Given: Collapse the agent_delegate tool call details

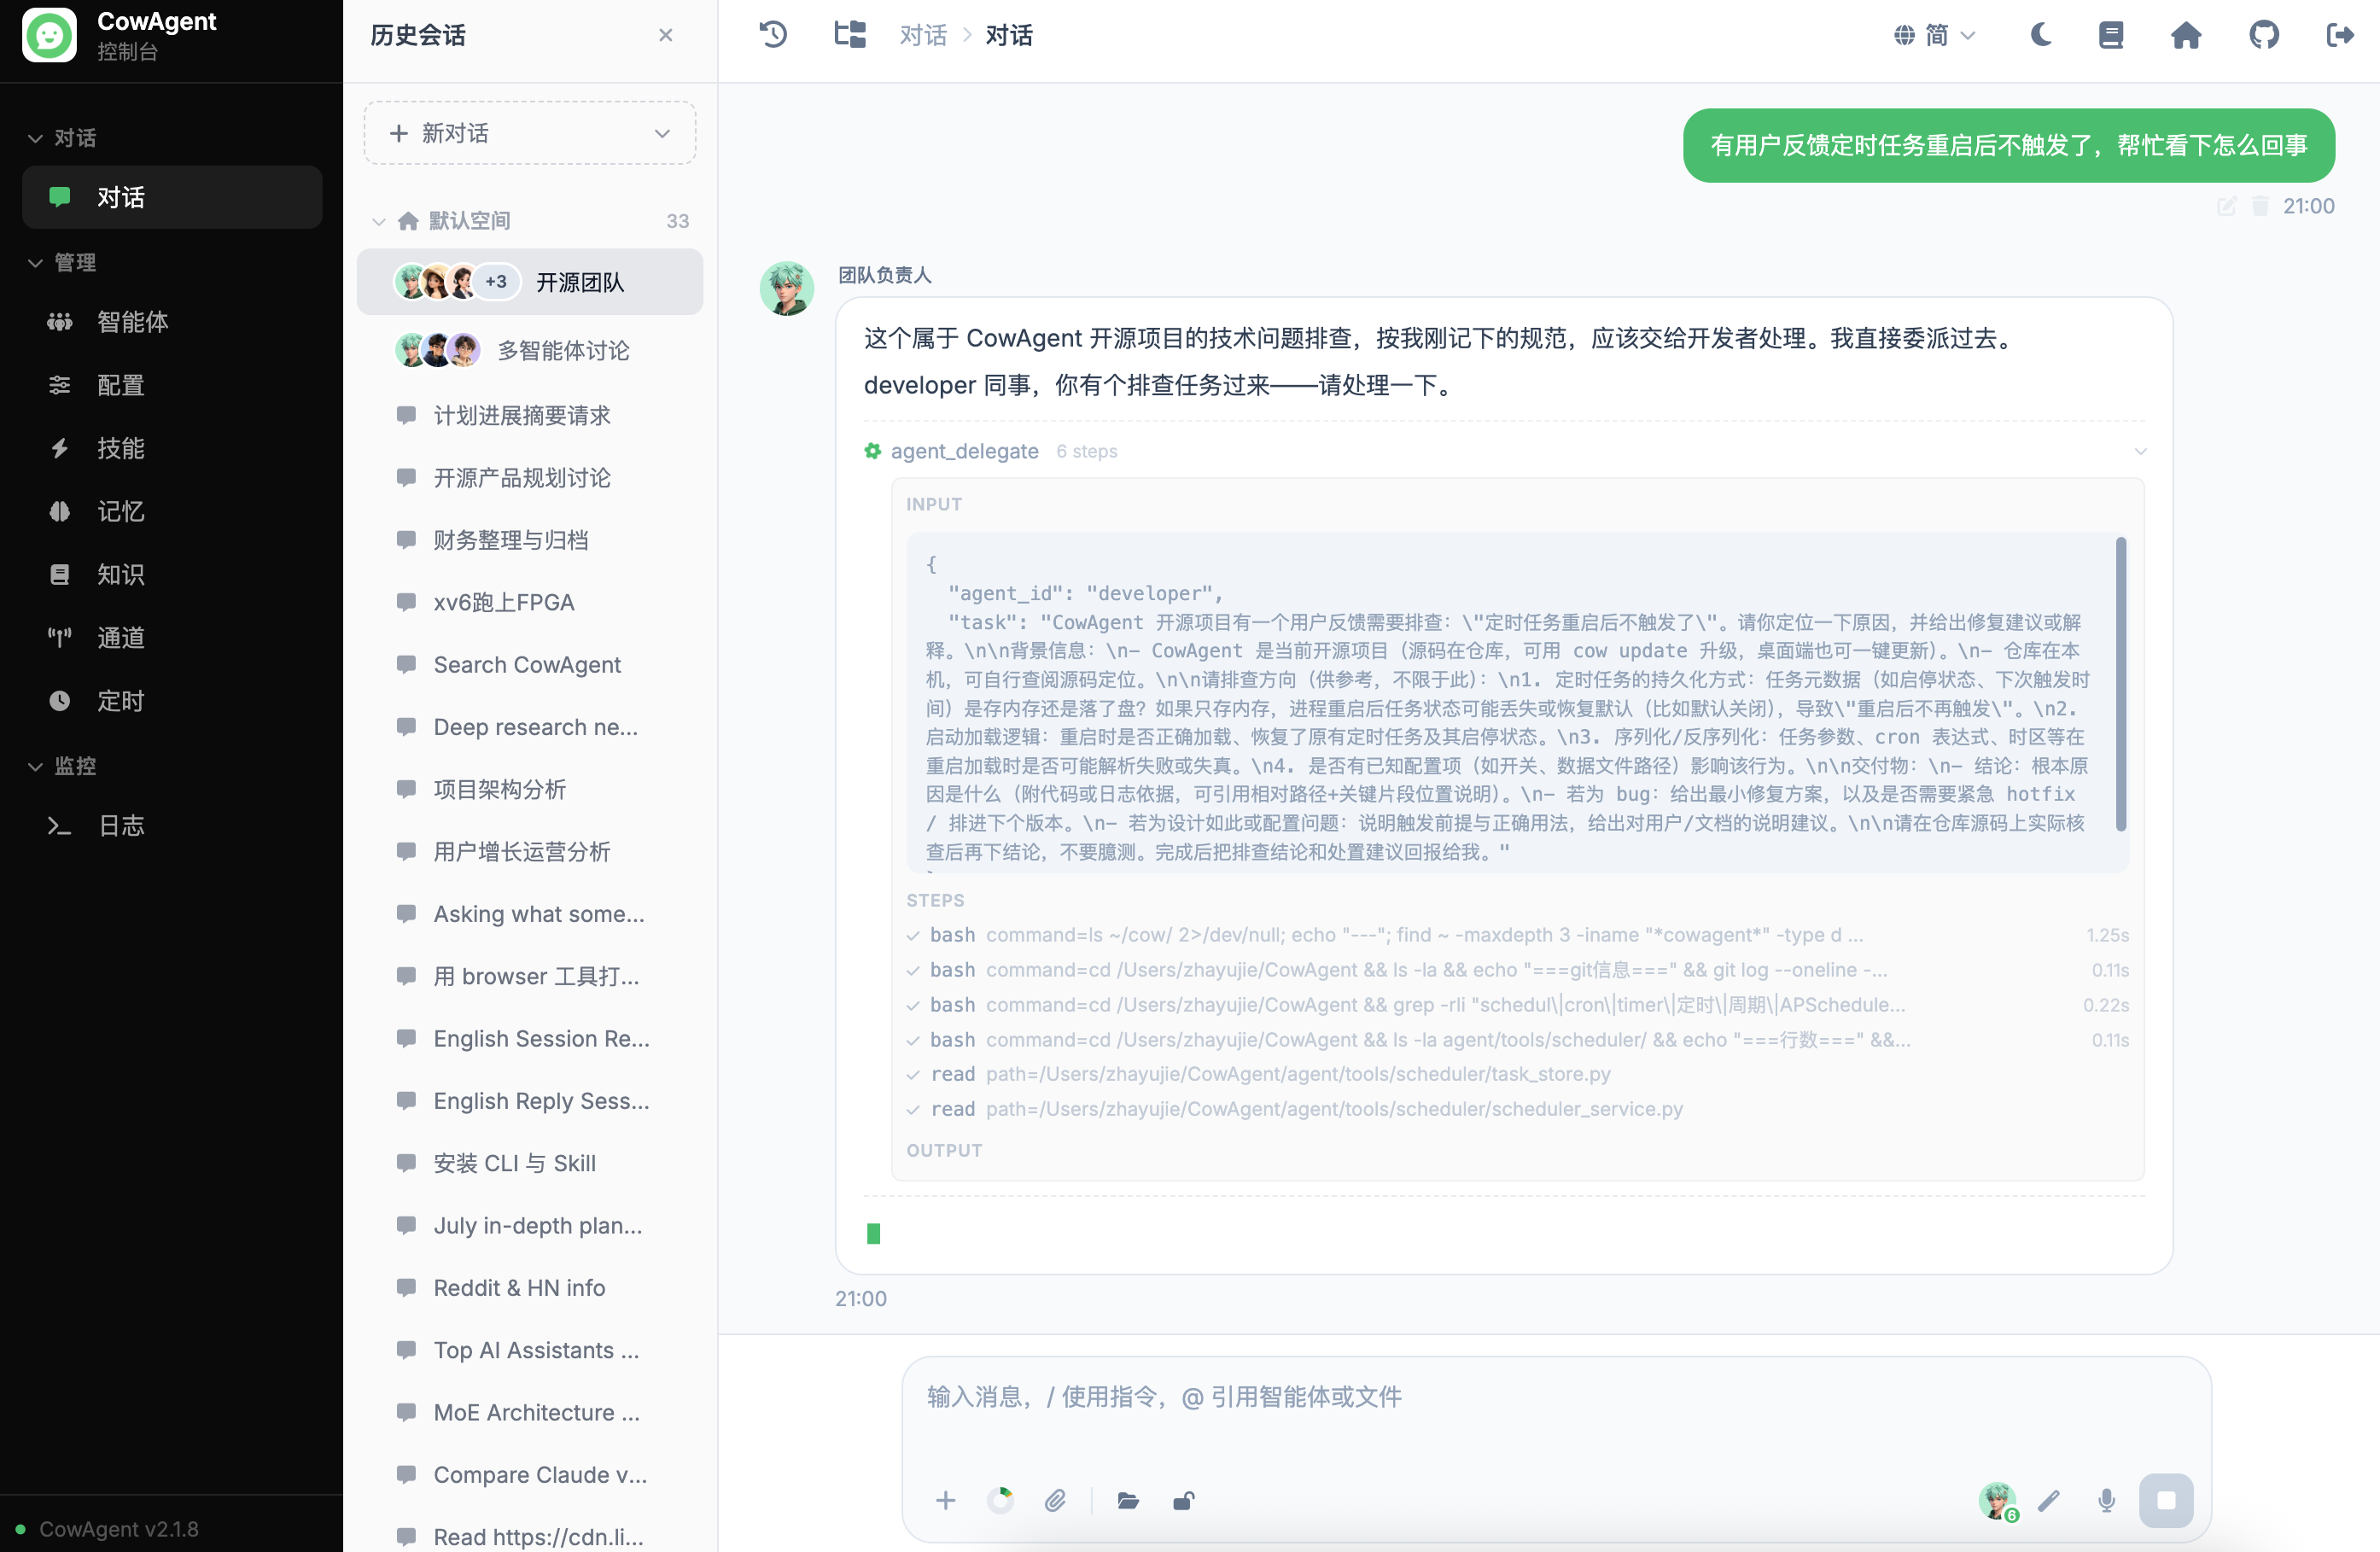Looking at the screenshot, I should coord(2140,451).
